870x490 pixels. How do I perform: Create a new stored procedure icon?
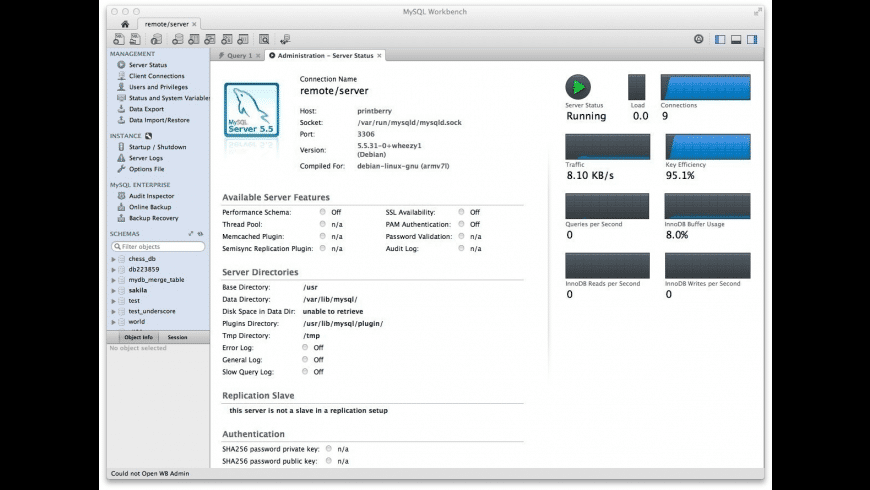coord(226,39)
